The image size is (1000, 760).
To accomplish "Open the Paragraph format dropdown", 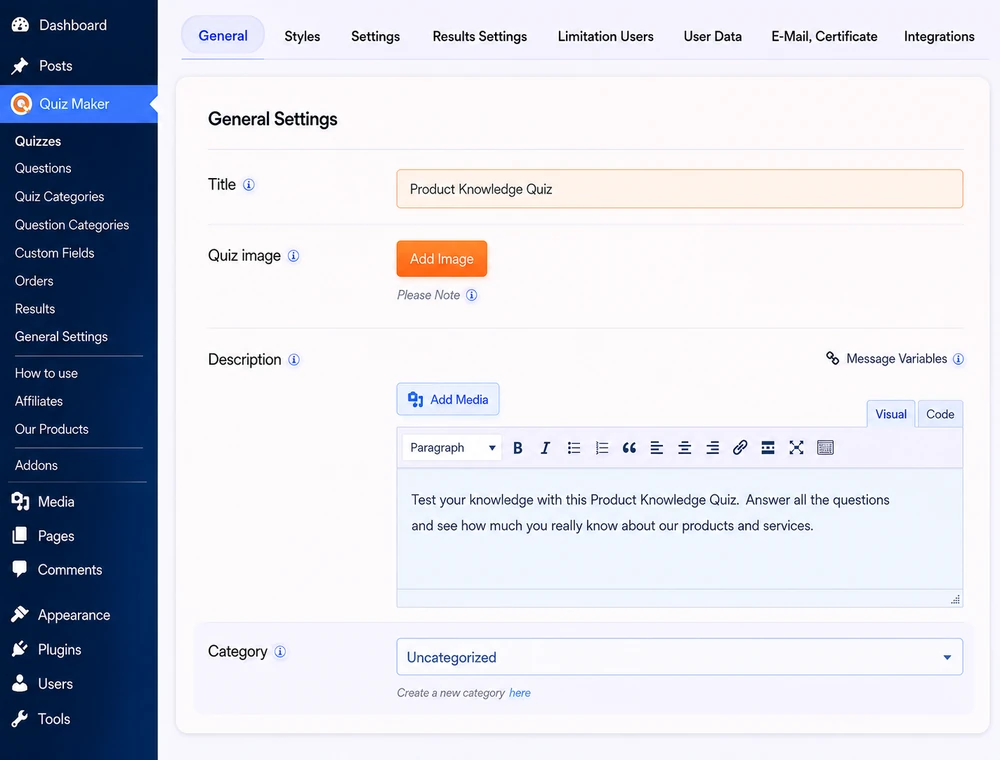I will (x=452, y=448).
